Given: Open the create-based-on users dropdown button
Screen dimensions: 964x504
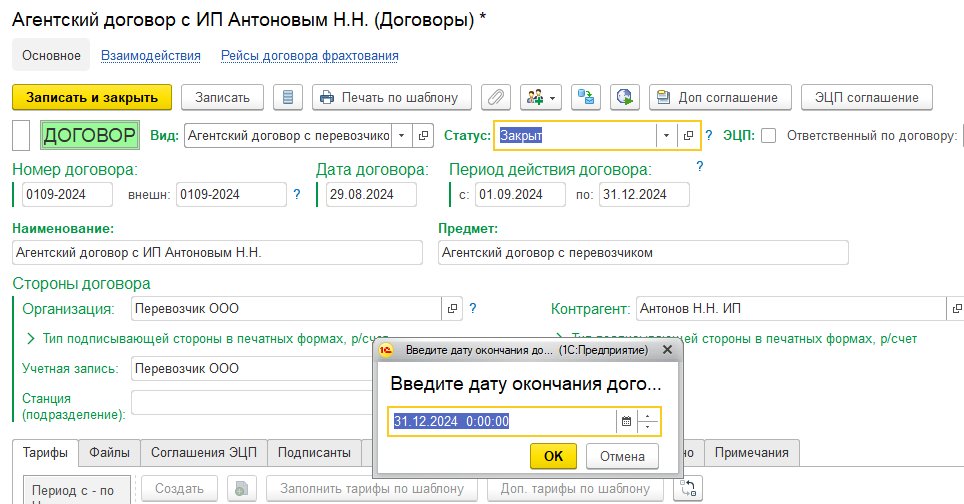Looking at the screenshot, I should [541, 97].
